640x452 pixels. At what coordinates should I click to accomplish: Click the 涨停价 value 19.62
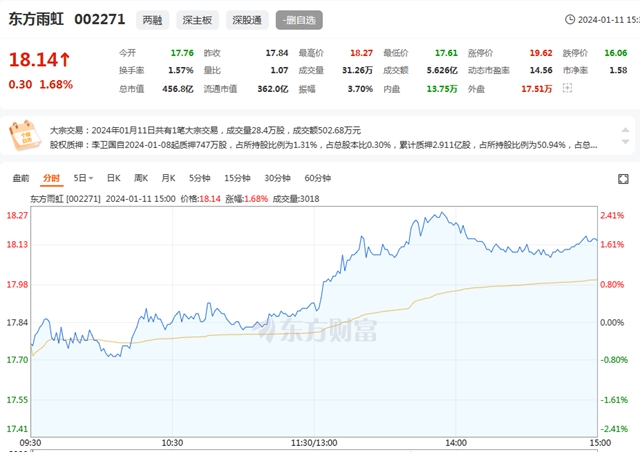tap(541, 53)
